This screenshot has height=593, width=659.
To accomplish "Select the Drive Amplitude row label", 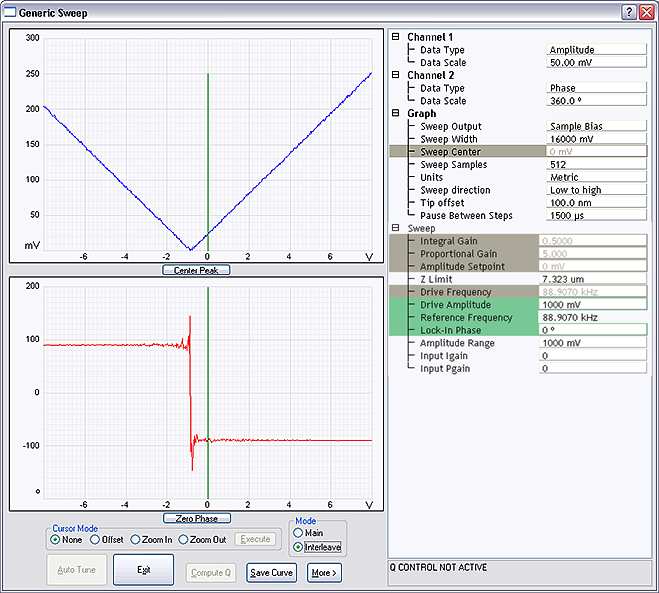I will pyautogui.click(x=456, y=304).
